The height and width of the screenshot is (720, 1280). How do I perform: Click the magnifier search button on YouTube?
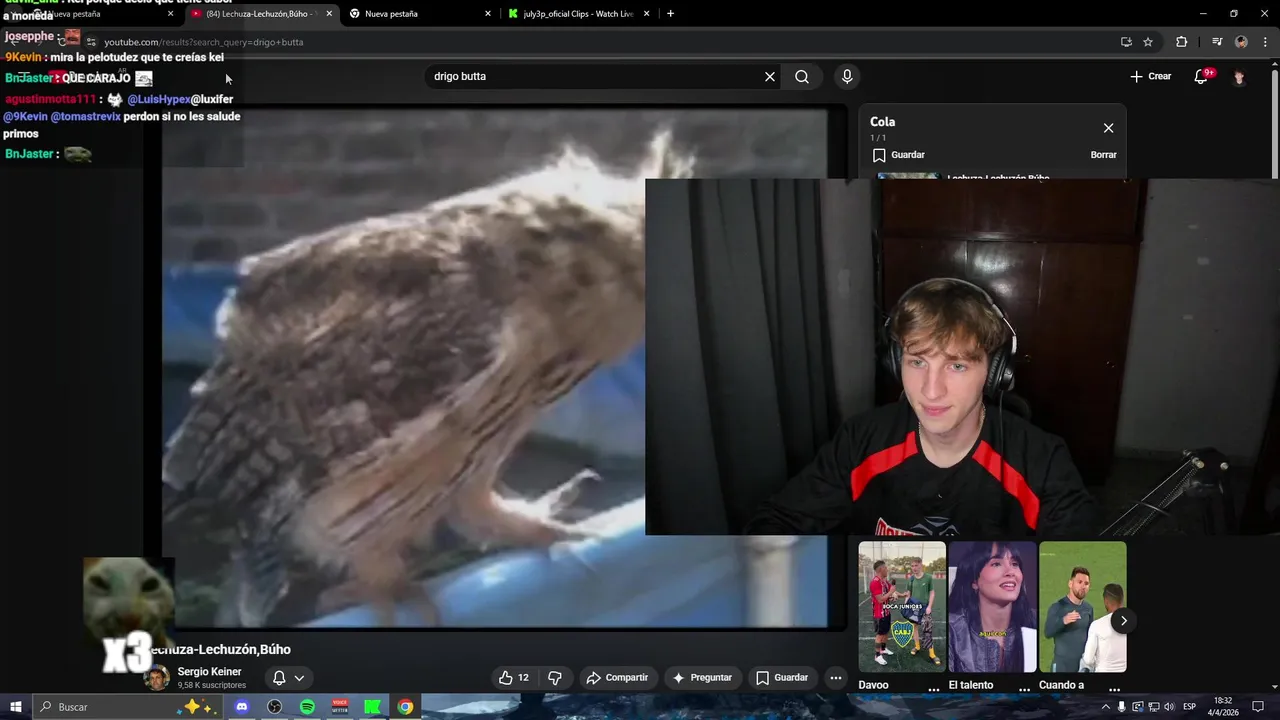tap(802, 77)
